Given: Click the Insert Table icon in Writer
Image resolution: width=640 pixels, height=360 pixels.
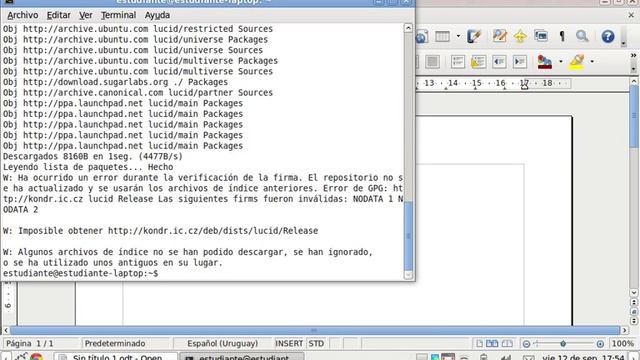Looking at the screenshot, I should (442, 36).
